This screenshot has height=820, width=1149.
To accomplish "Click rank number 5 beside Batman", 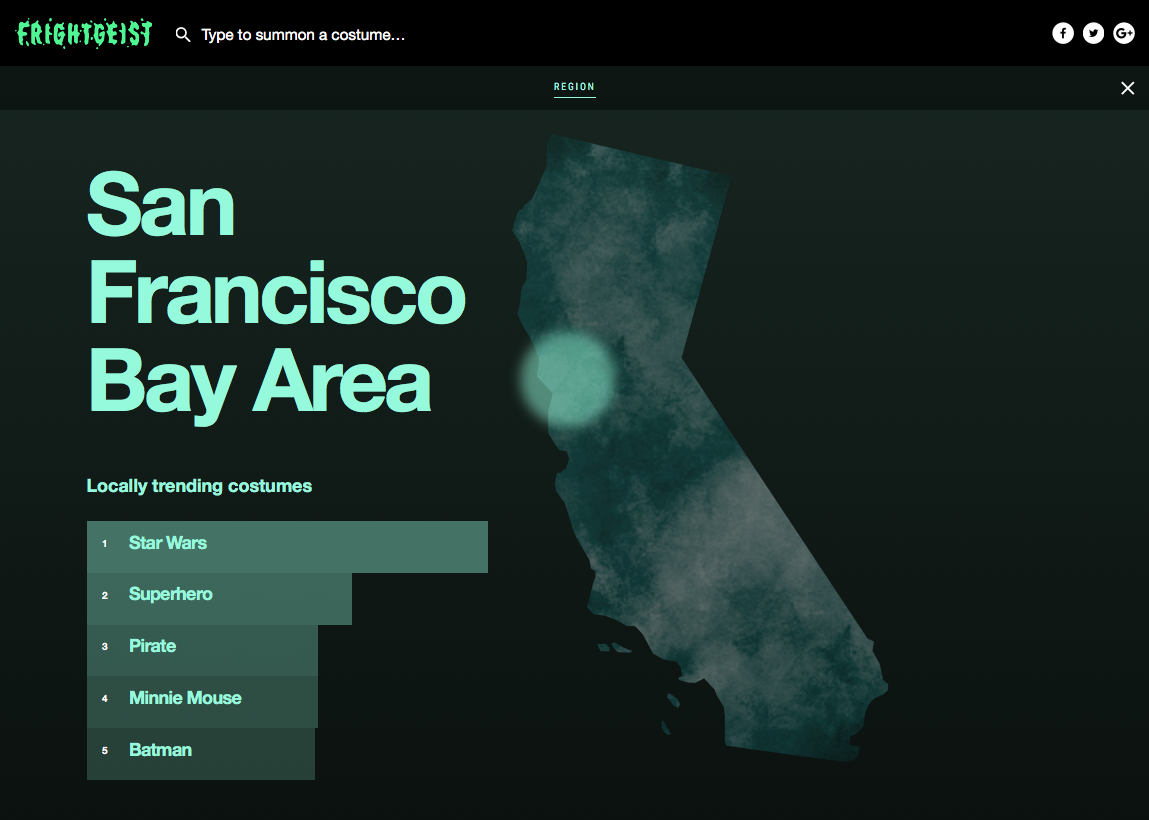I will point(104,751).
